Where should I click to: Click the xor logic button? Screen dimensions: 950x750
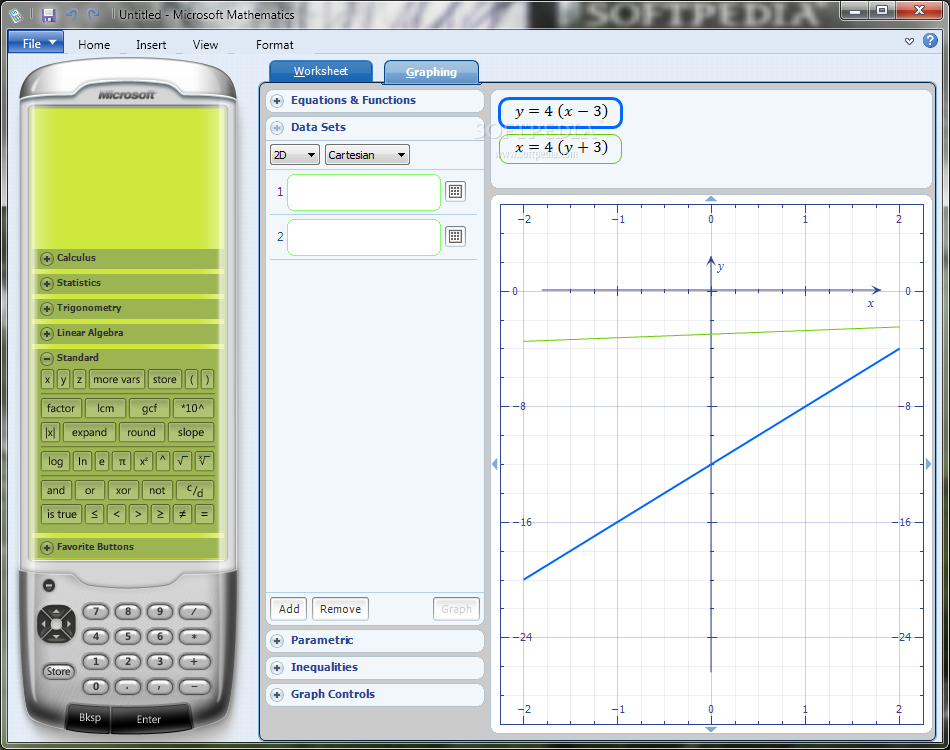124,490
